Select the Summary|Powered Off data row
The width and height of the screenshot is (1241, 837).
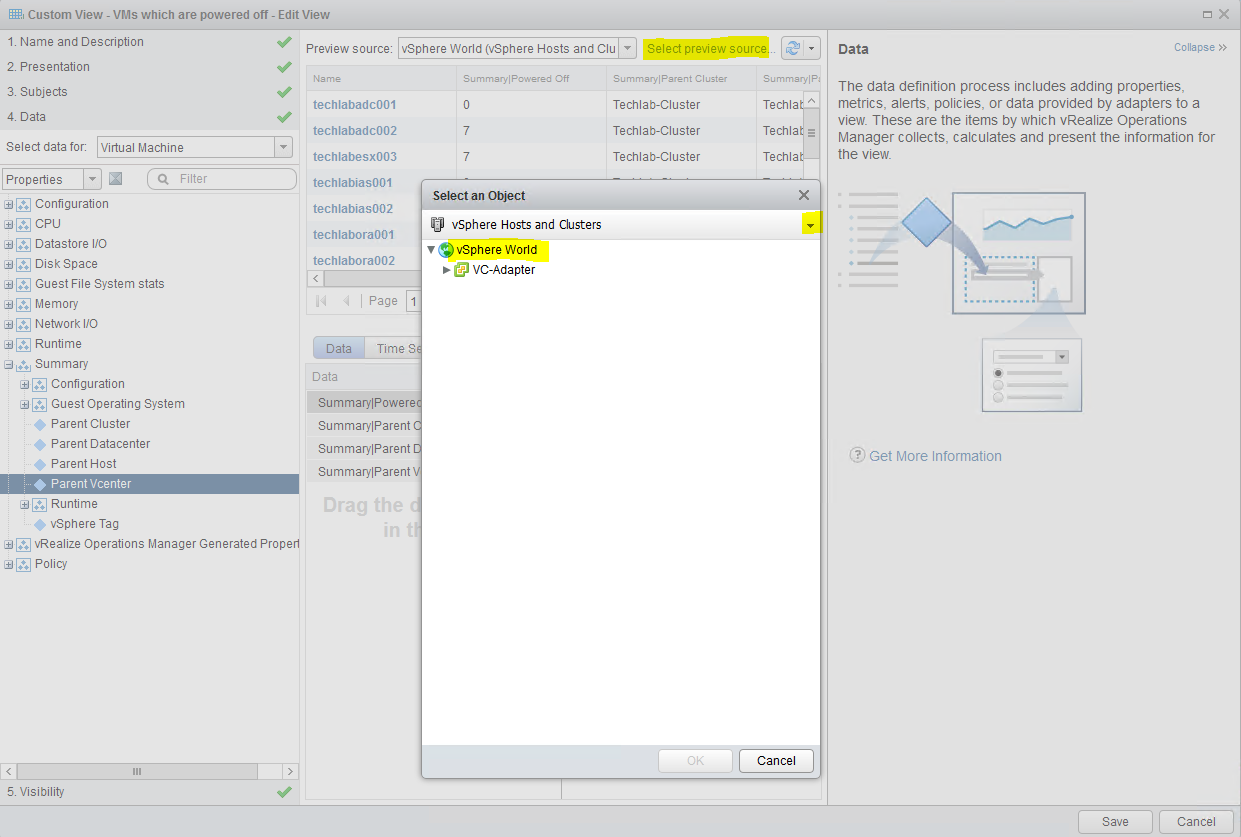point(364,403)
